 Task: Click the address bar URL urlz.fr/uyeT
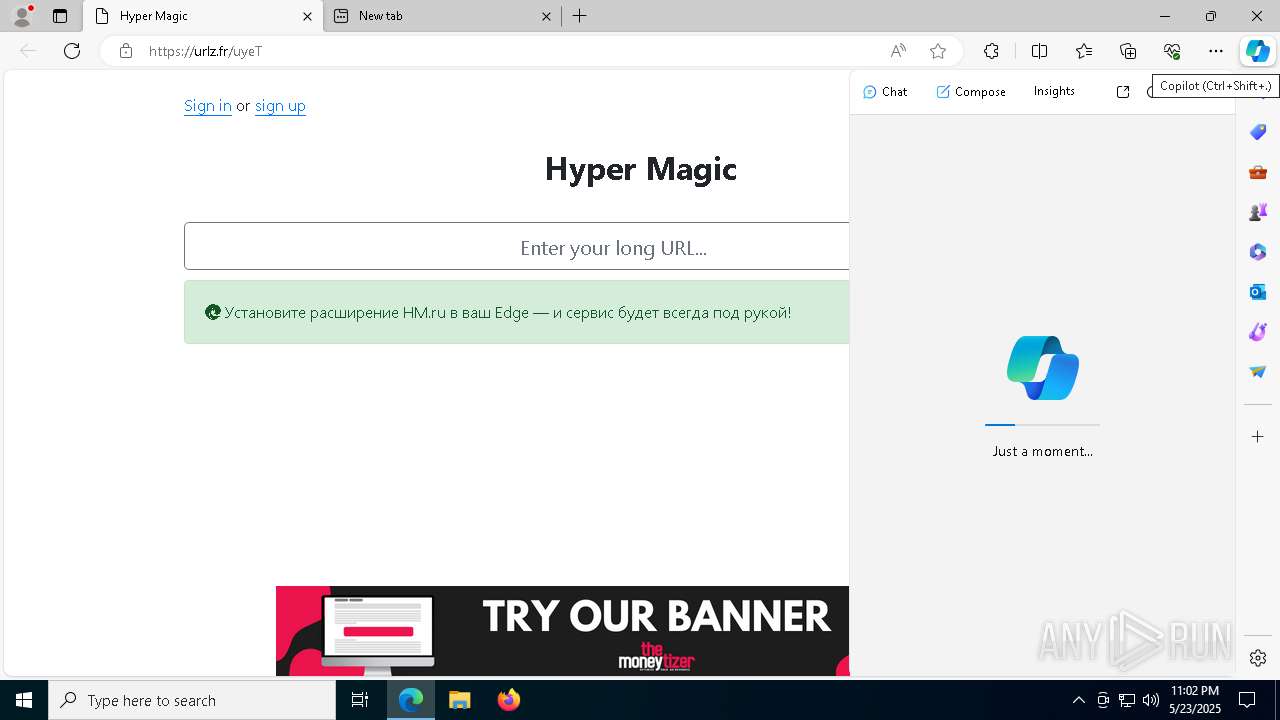205,51
